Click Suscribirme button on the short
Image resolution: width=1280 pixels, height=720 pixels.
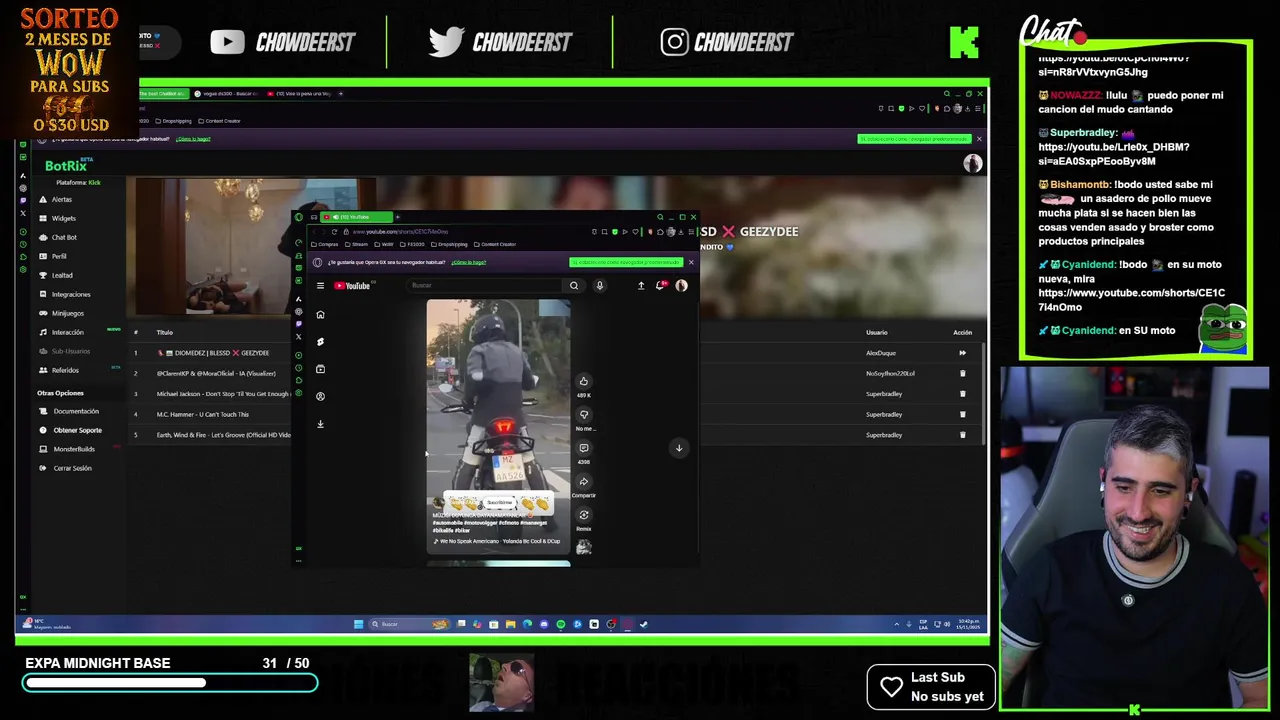[x=499, y=503]
